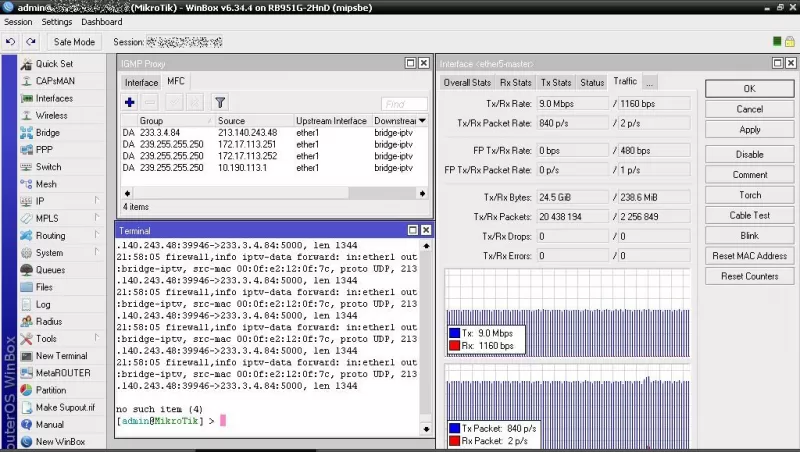Open Interfaces in sidebar
The width and height of the screenshot is (800, 452).
point(54,98)
